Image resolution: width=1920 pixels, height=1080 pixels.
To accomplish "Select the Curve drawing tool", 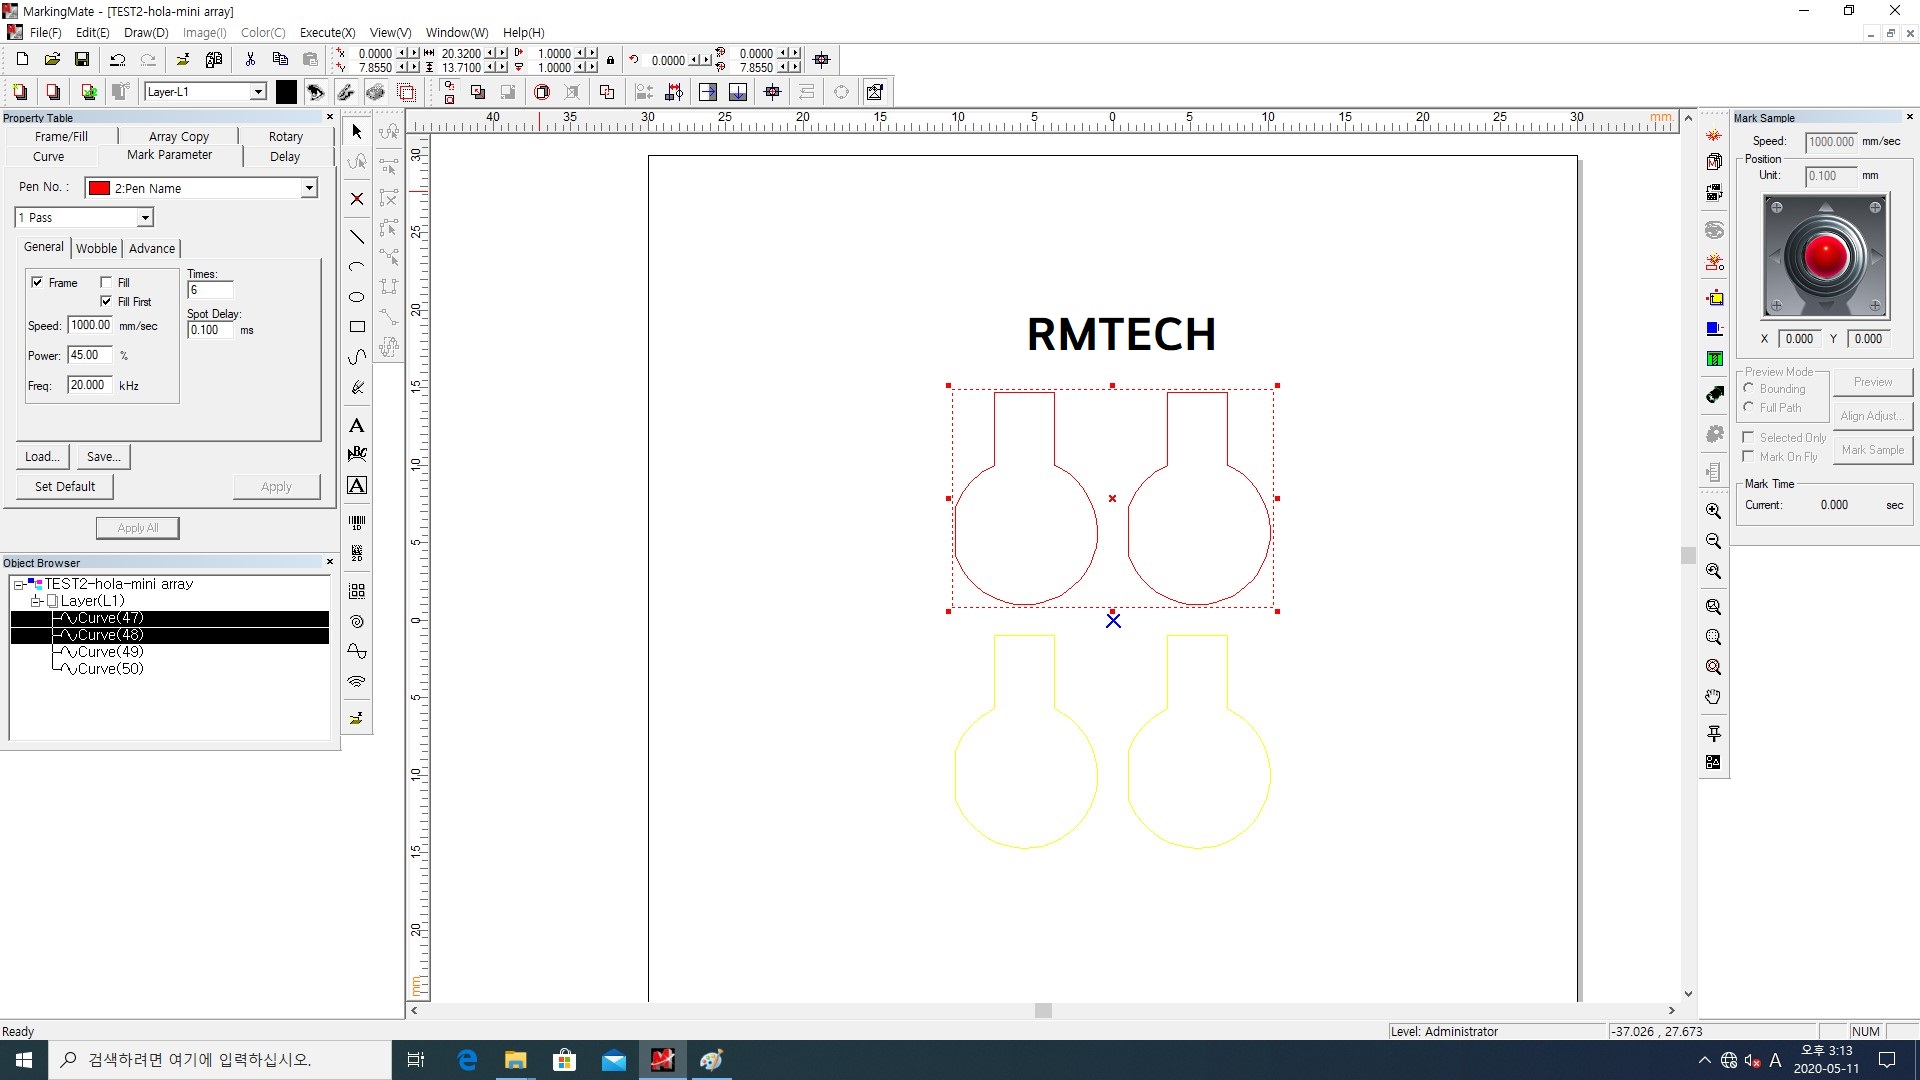I will (357, 357).
